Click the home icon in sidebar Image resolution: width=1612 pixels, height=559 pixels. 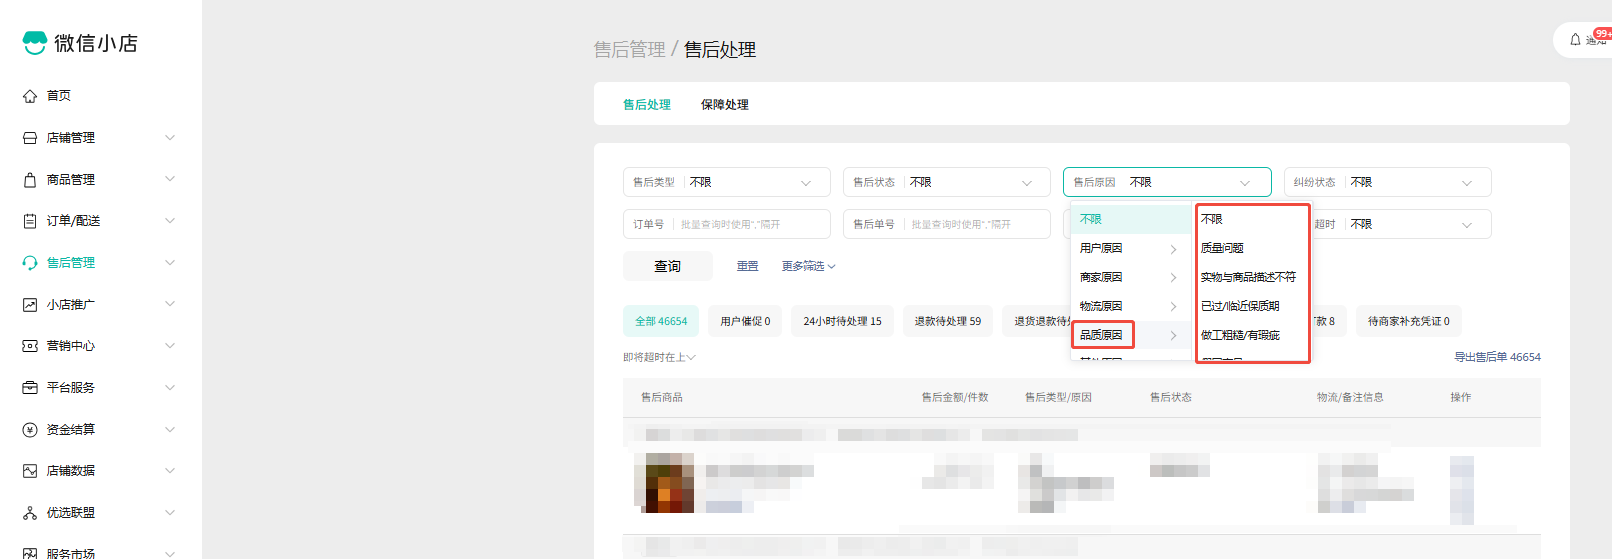[30, 96]
